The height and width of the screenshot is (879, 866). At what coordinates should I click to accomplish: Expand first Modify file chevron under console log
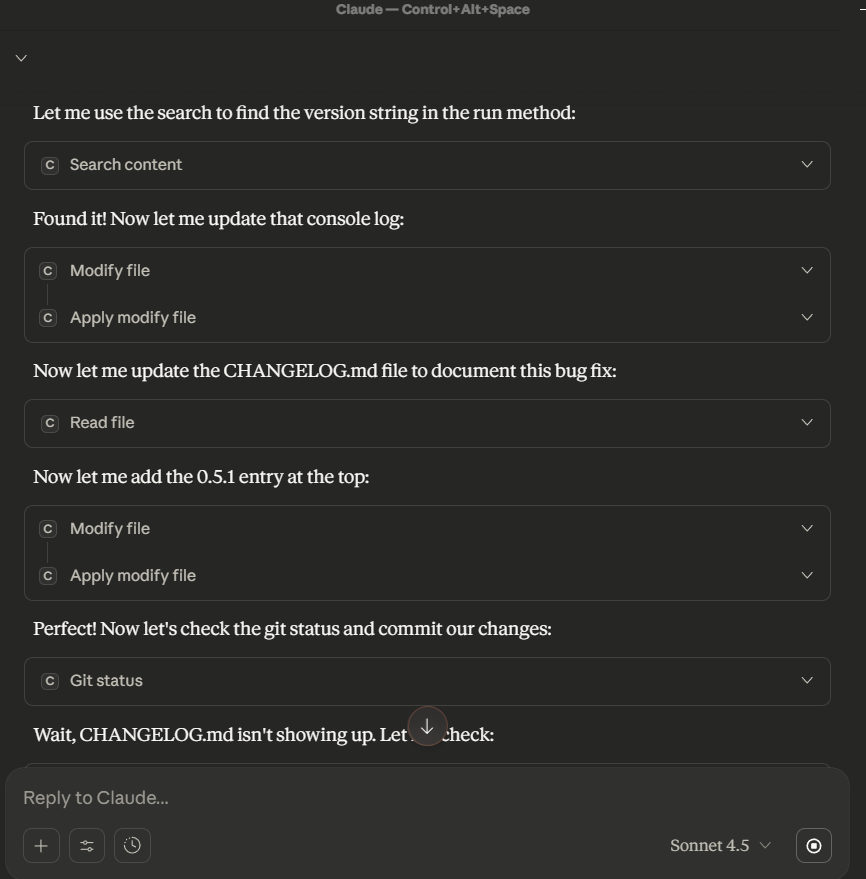[806, 271]
